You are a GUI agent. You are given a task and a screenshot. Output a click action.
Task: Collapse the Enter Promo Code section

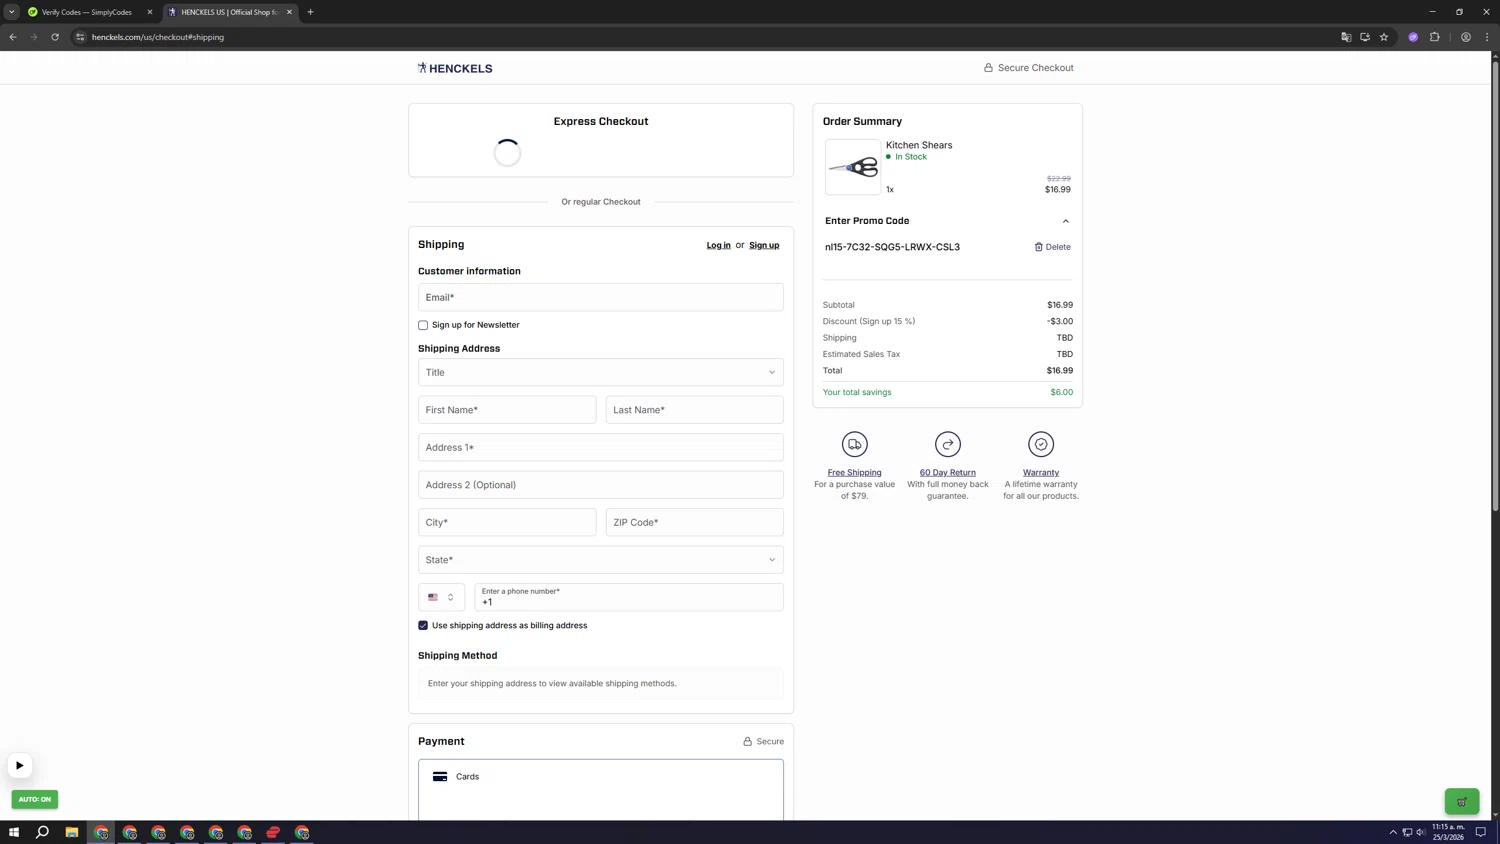[x=1066, y=221]
